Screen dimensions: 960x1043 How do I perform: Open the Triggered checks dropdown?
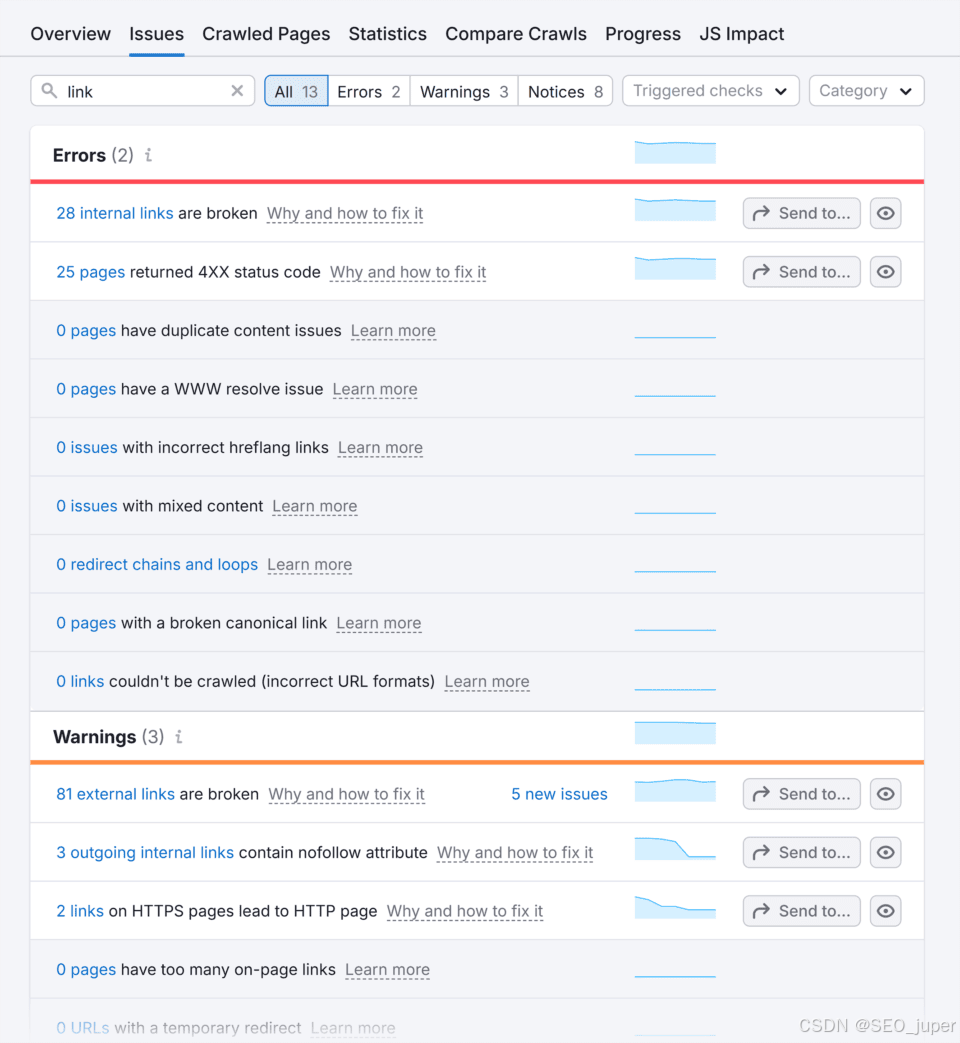coord(711,90)
